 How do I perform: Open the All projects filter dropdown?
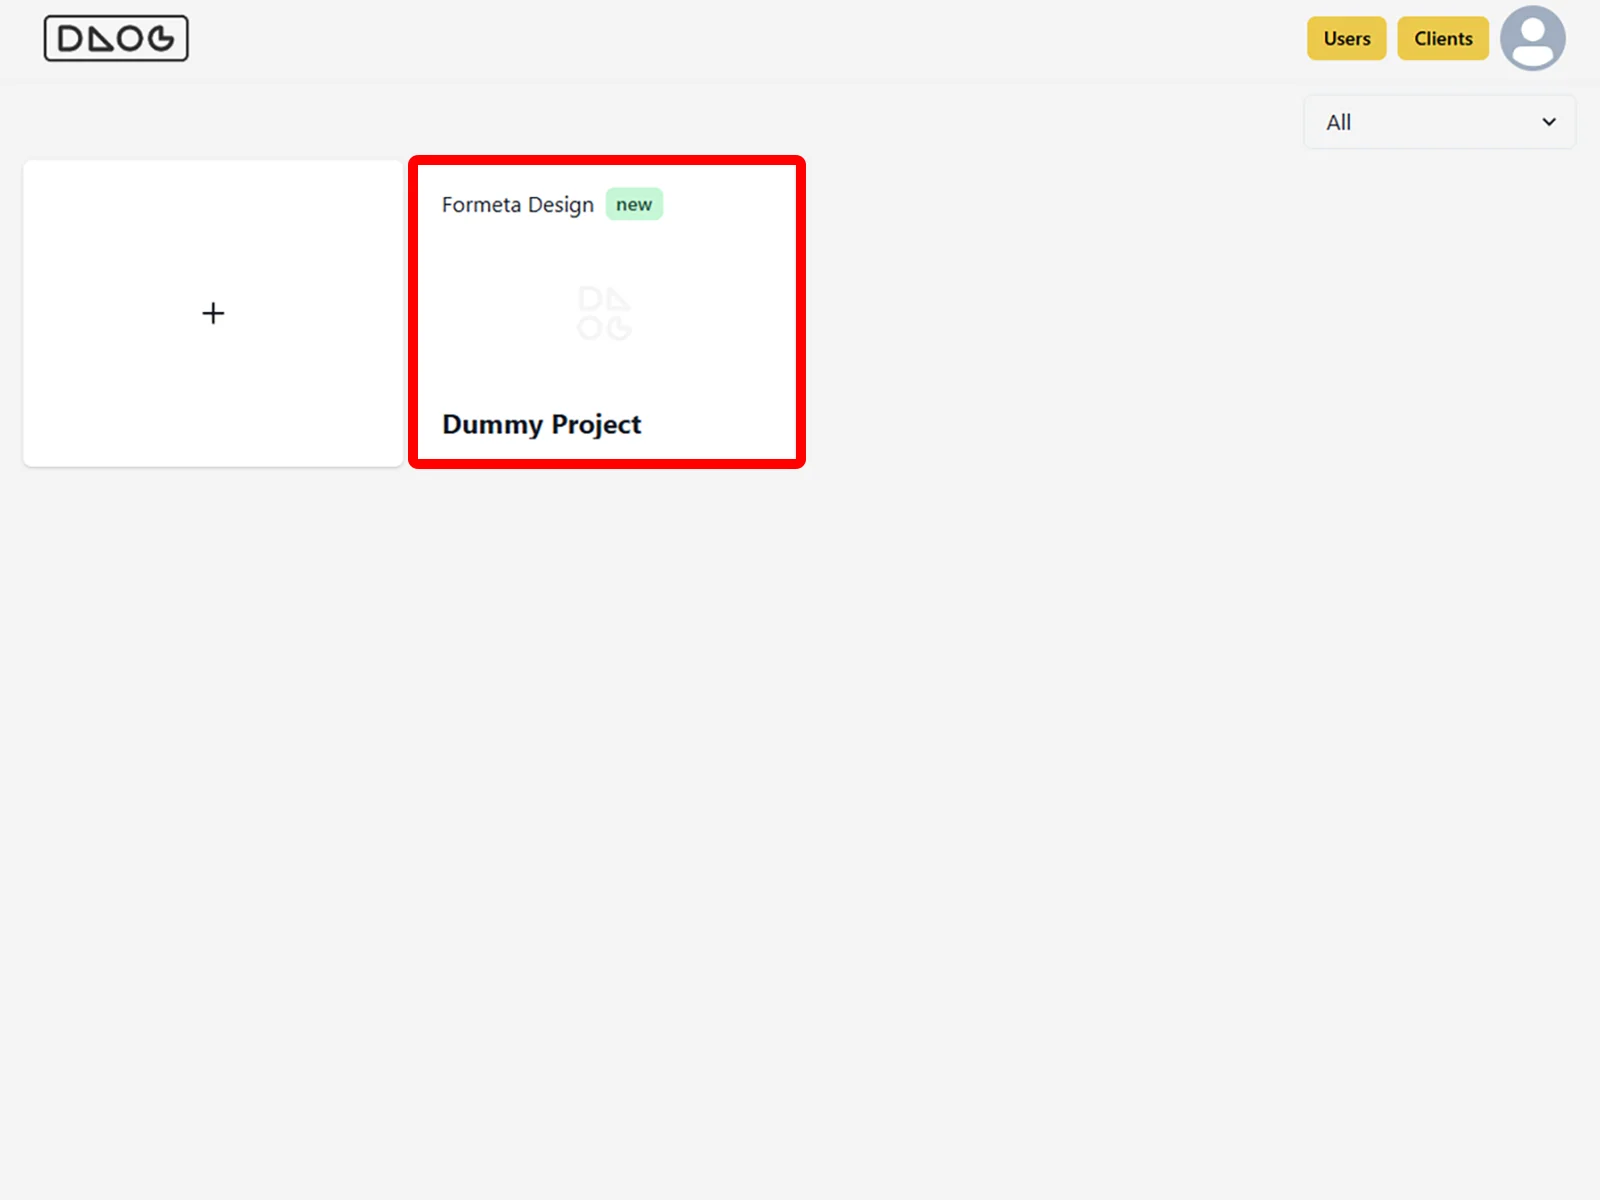[x=1439, y=122]
